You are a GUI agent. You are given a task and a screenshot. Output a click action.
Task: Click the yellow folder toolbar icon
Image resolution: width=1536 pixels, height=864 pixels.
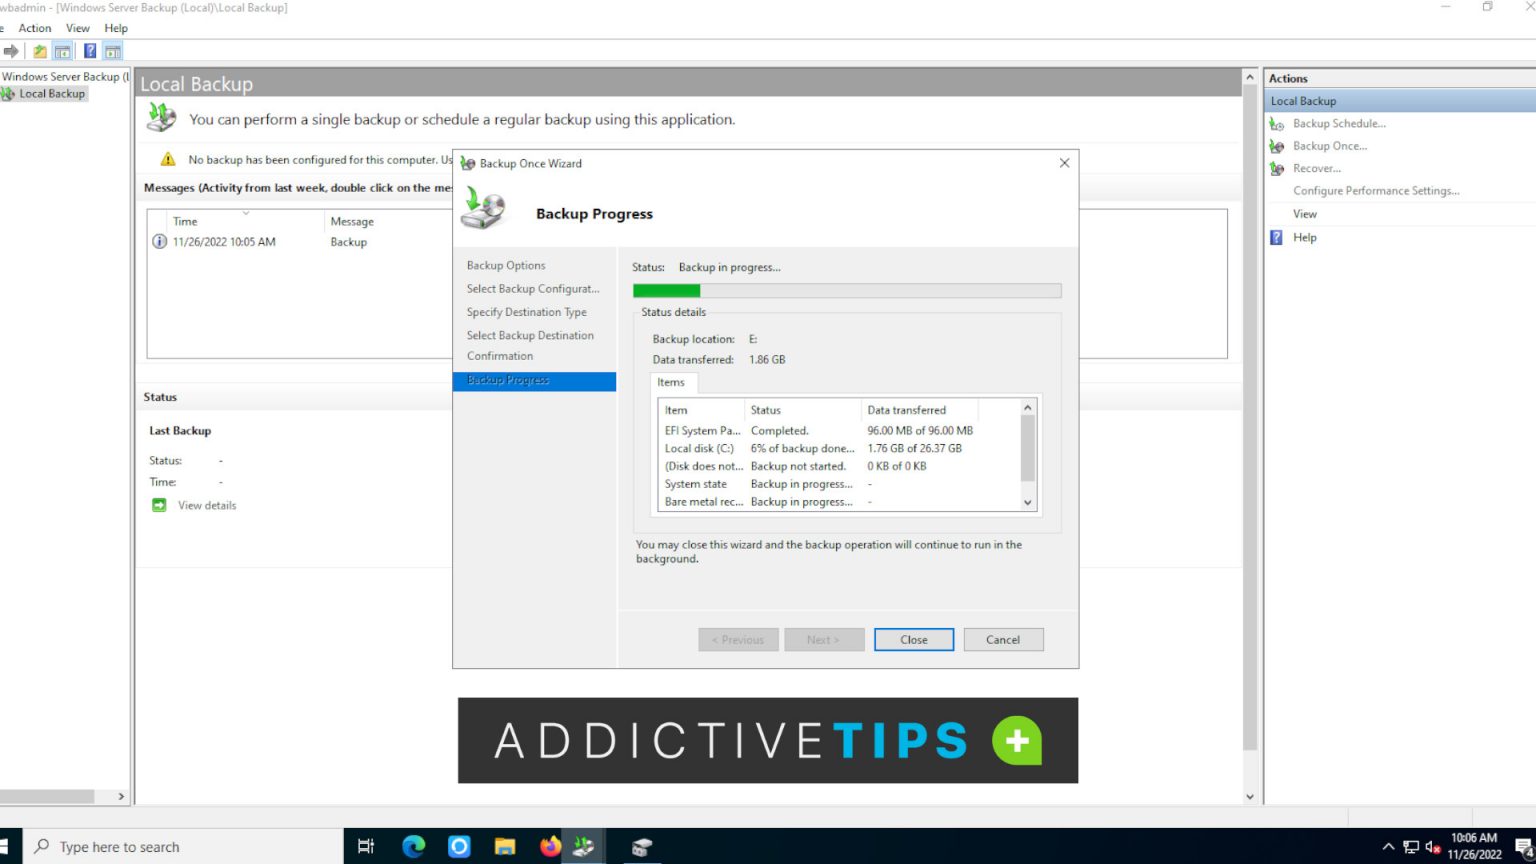[39, 50]
